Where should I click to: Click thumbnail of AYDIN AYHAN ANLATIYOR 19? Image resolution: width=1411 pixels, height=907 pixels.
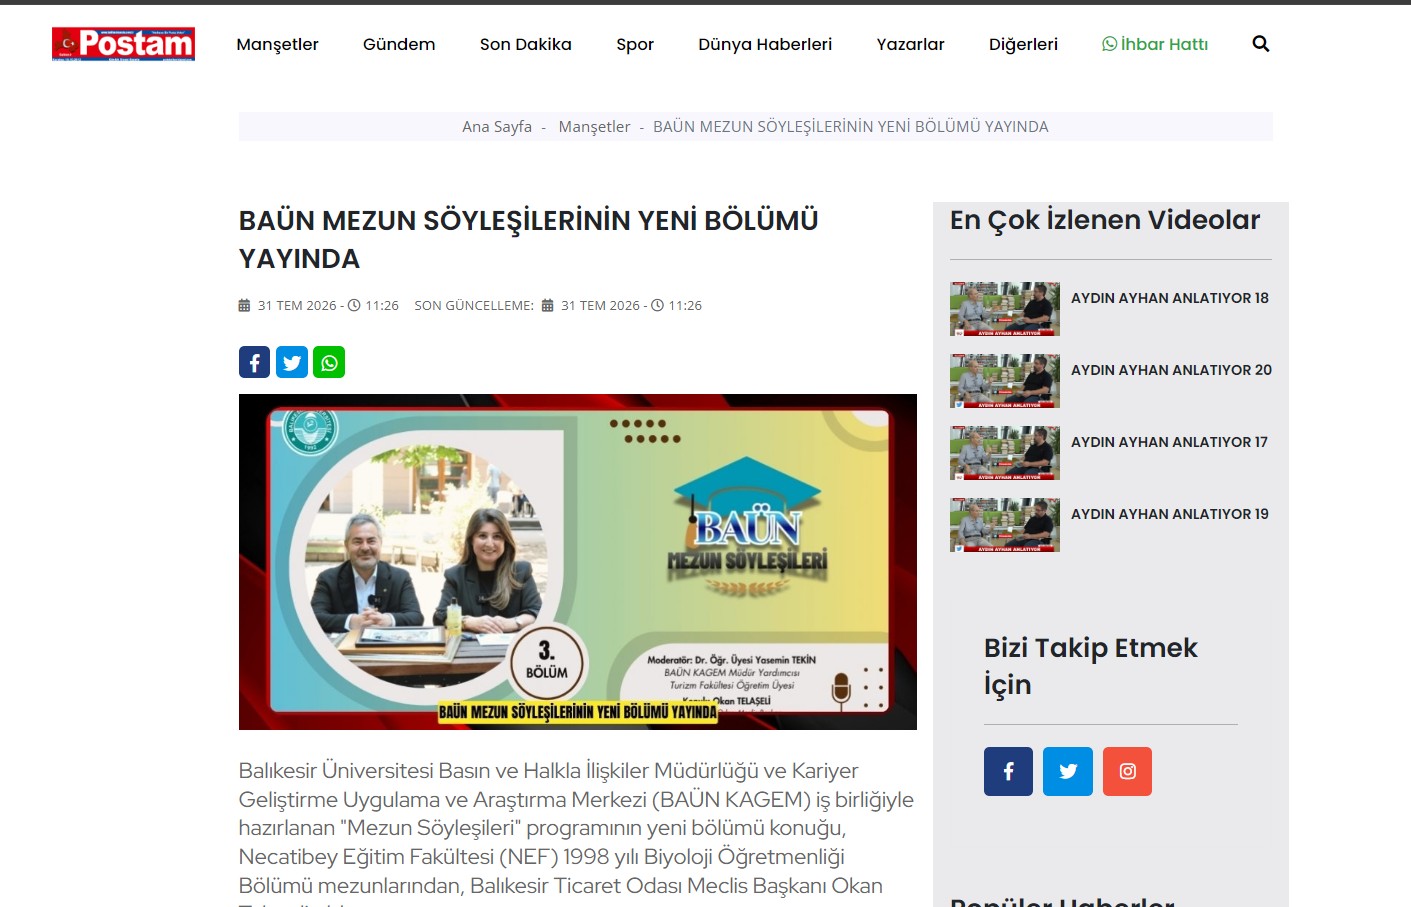pyautogui.click(x=1005, y=525)
